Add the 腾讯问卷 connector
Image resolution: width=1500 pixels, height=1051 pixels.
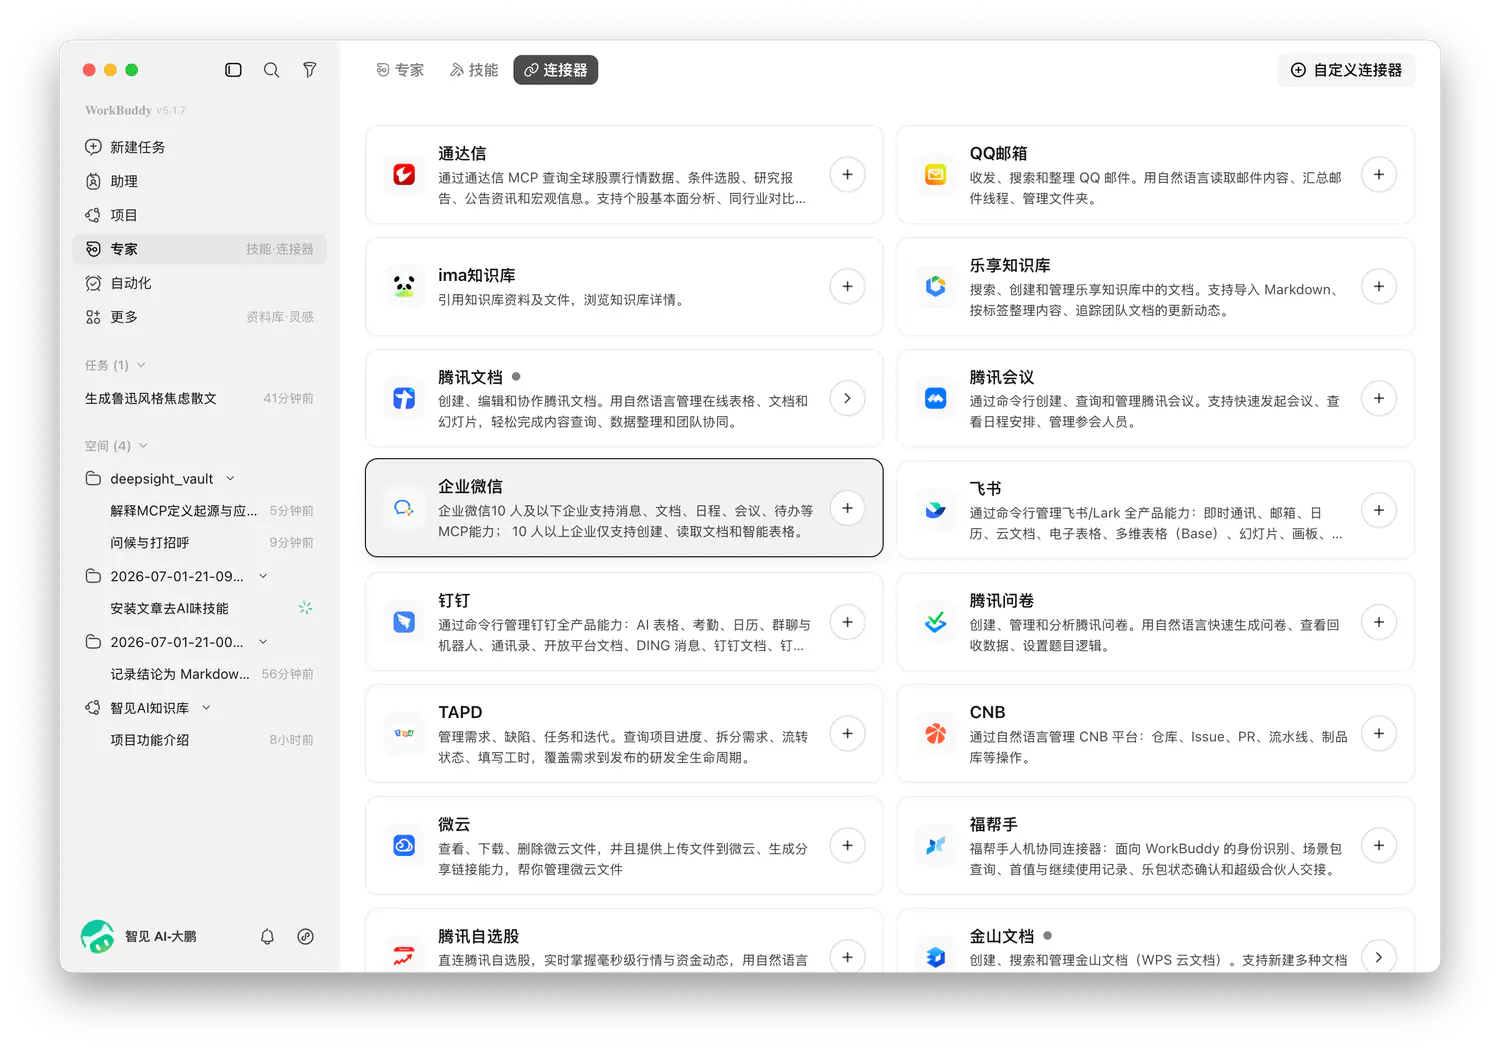(x=1379, y=622)
